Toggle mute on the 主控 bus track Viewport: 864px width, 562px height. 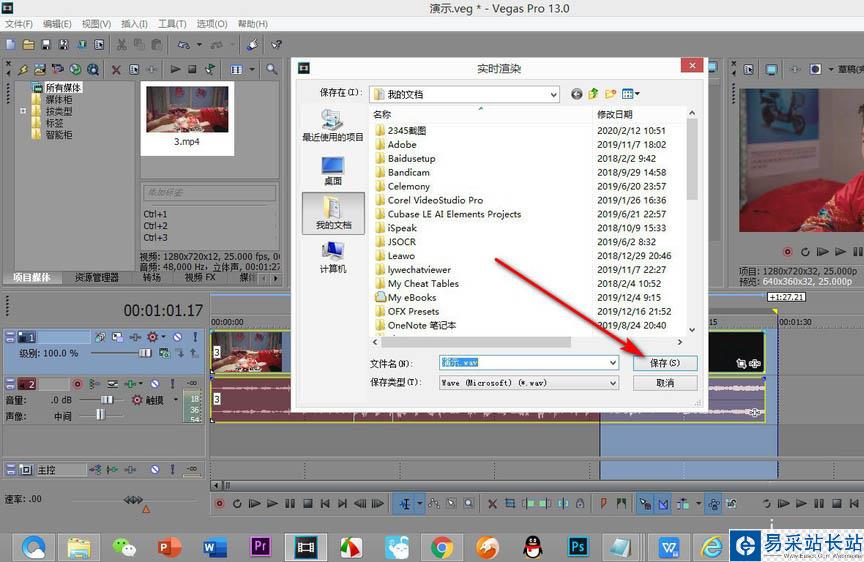click(x=155, y=469)
